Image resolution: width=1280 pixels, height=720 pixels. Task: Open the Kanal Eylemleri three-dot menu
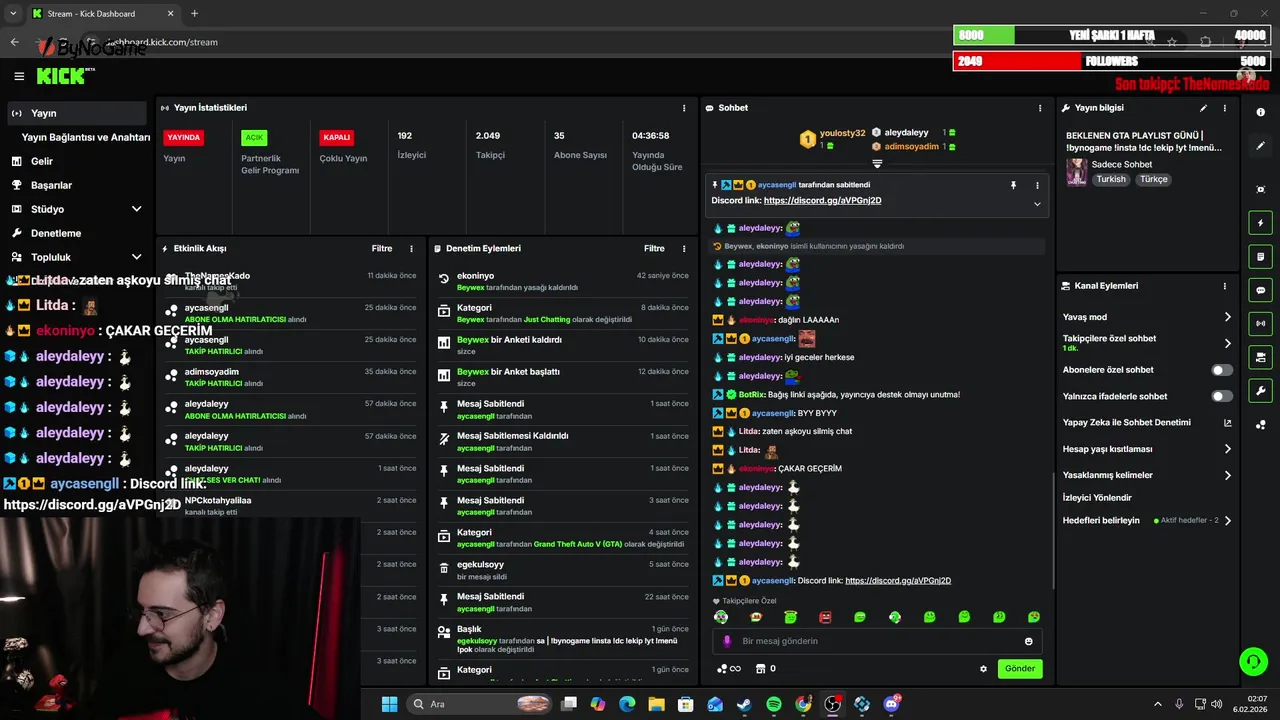pos(1224,286)
